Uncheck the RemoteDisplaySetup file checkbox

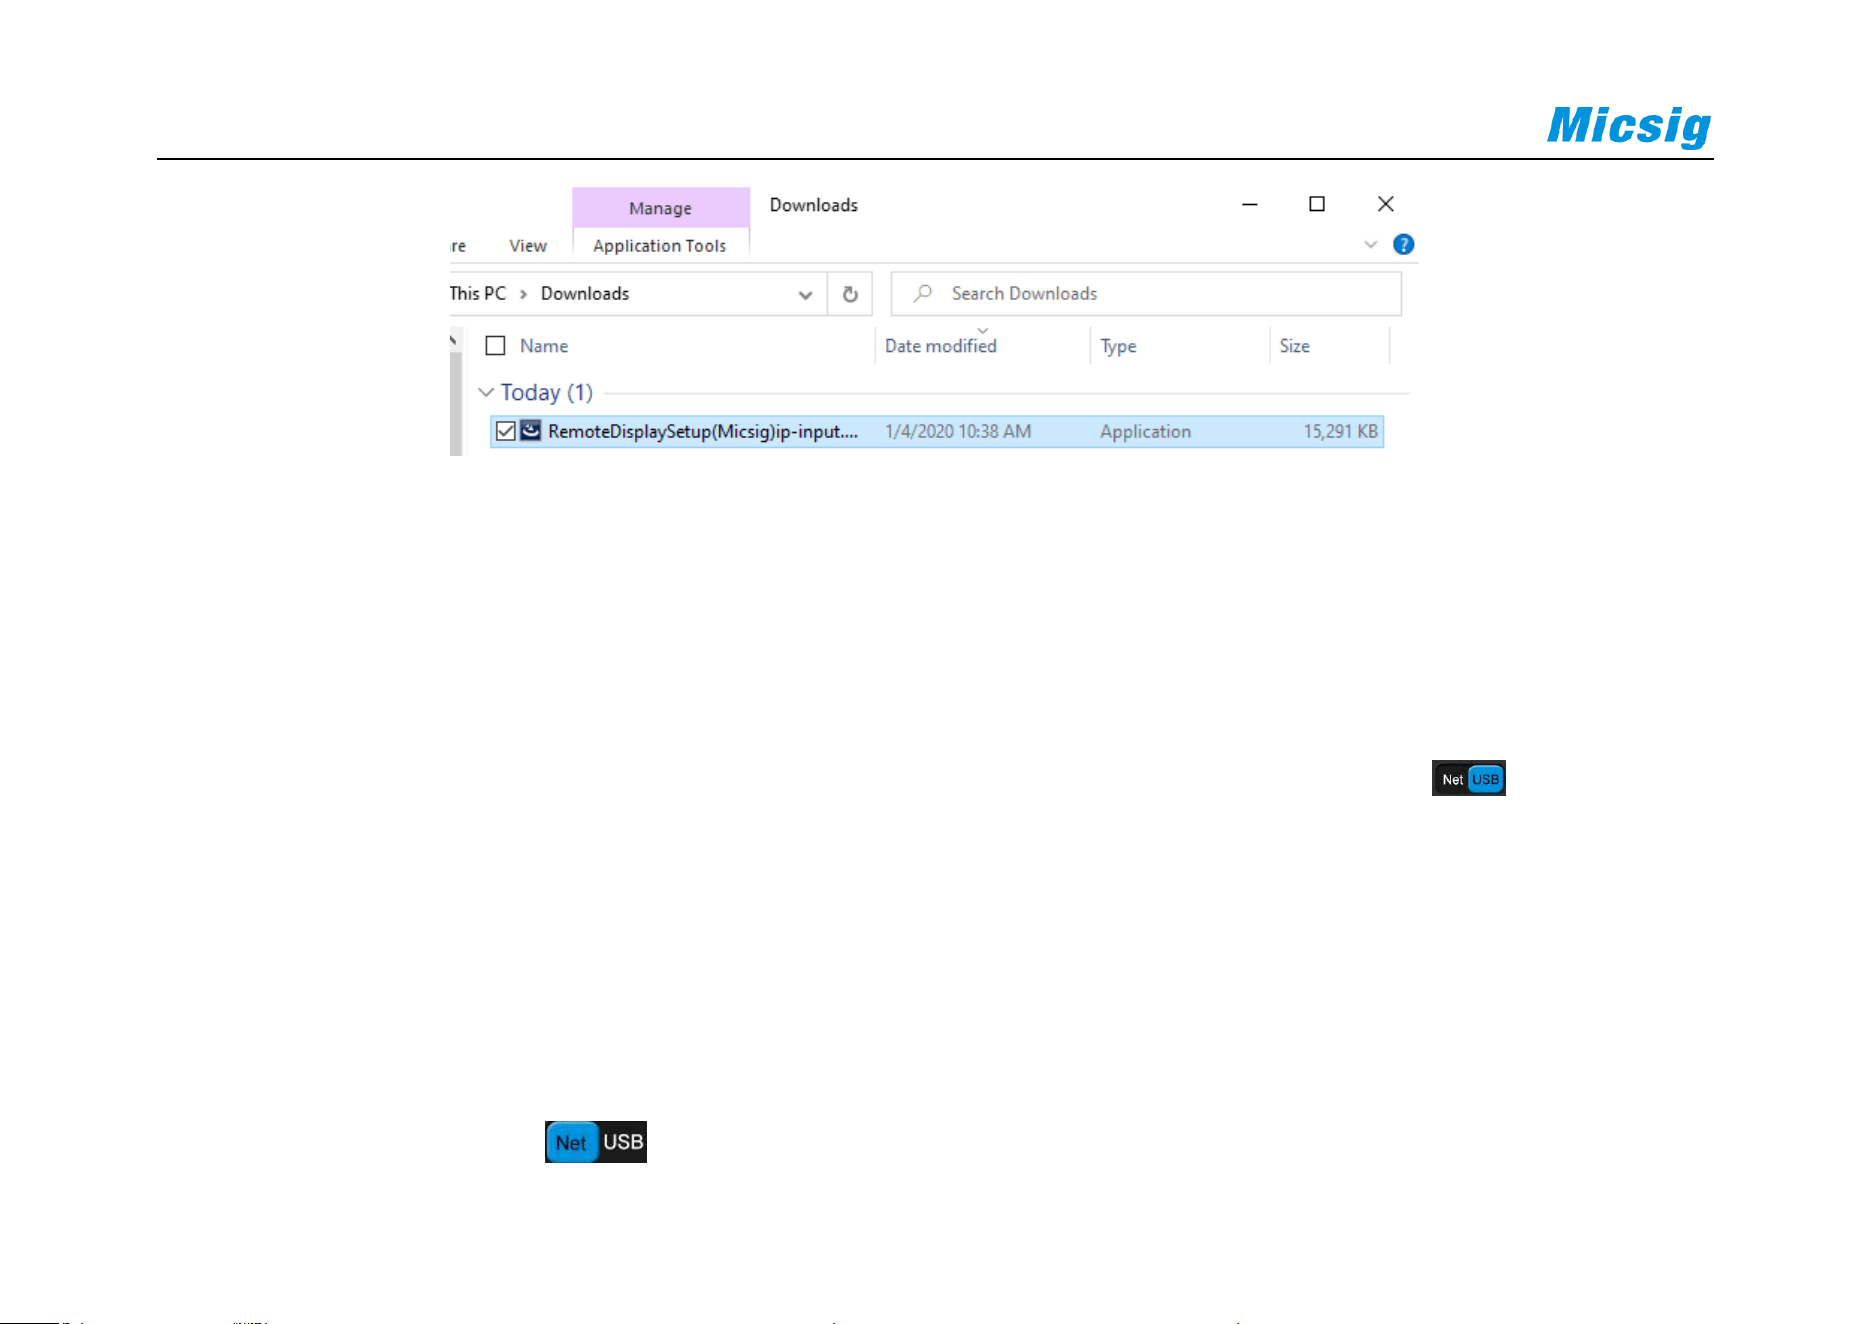click(x=506, y=431)
